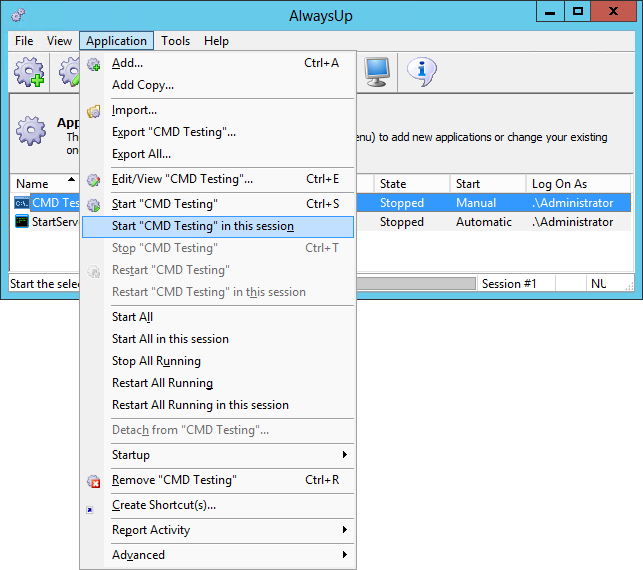This screenshot has height=570, width=643.
Task: Click .\Administrator in the StartServ row
Action: pos(572,222)
